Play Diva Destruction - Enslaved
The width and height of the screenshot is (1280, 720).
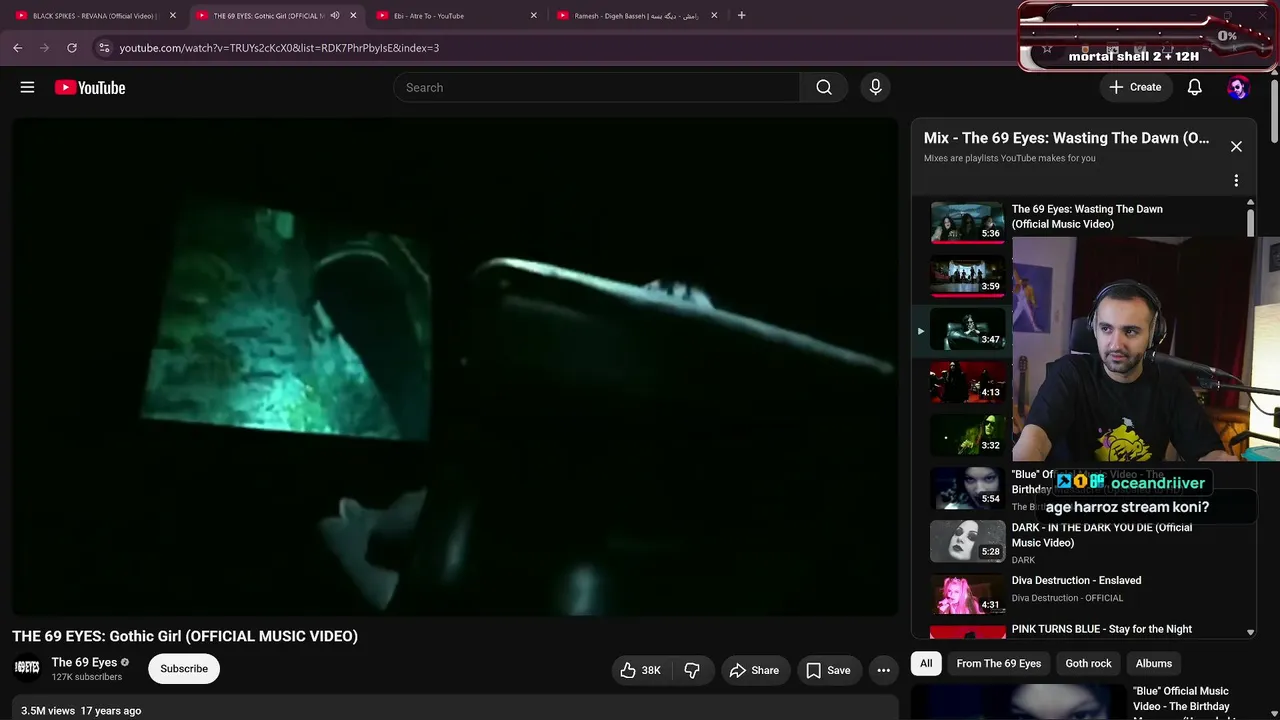(x=1076, y=580)
